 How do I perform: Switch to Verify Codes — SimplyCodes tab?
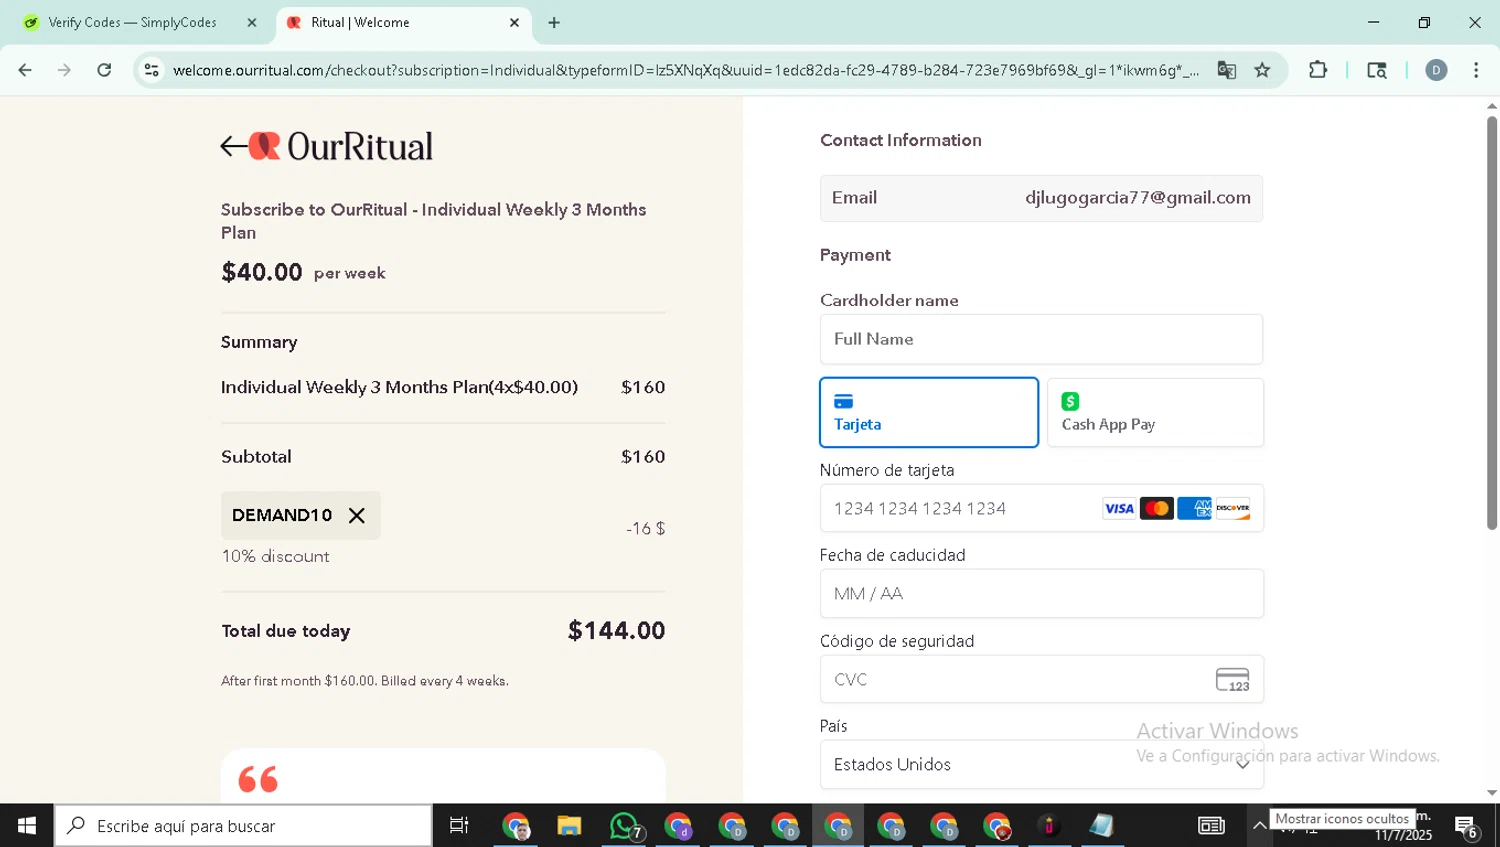click(132, 22)
